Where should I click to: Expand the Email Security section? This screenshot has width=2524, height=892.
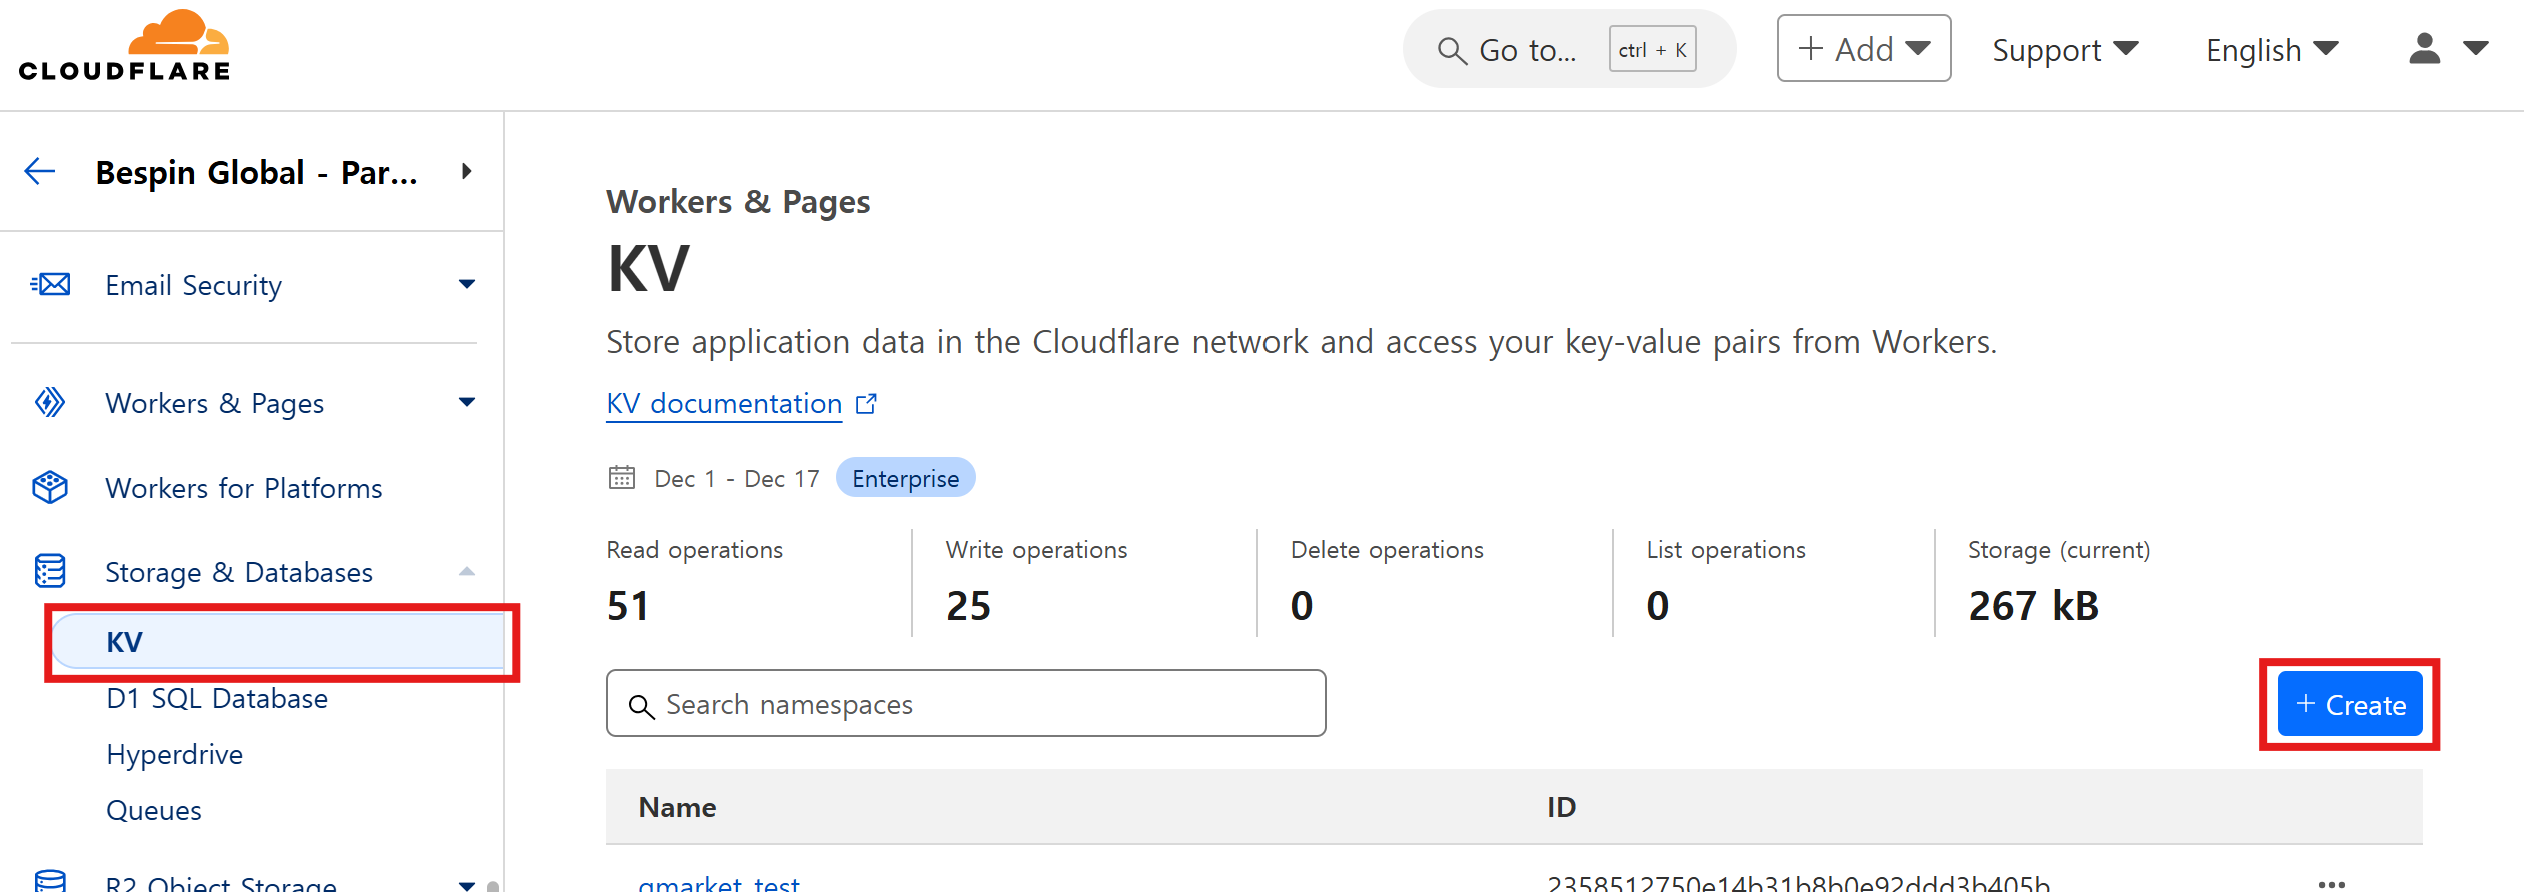tap(466, 285)
